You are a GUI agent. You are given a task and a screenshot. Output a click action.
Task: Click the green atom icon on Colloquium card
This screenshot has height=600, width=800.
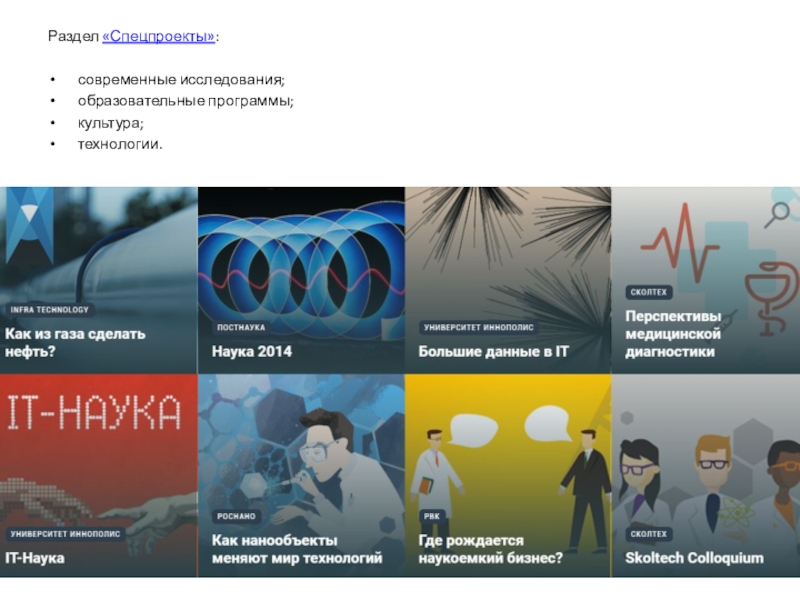[x=737, y=510]
